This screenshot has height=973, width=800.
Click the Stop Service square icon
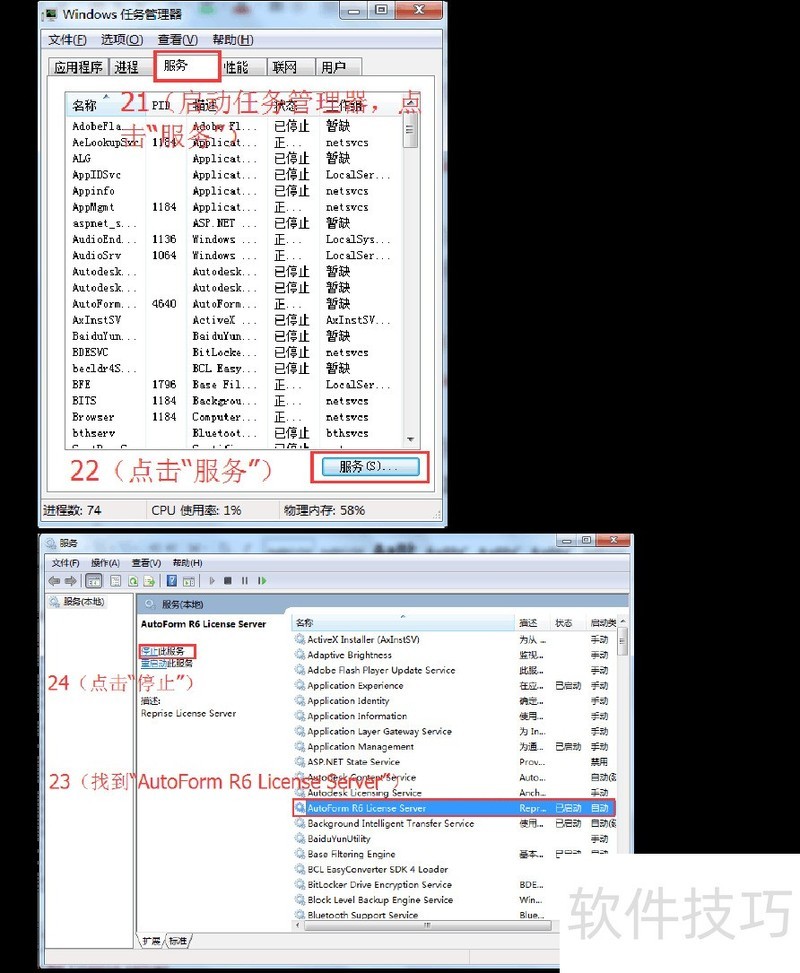click(x=228, y=581)
